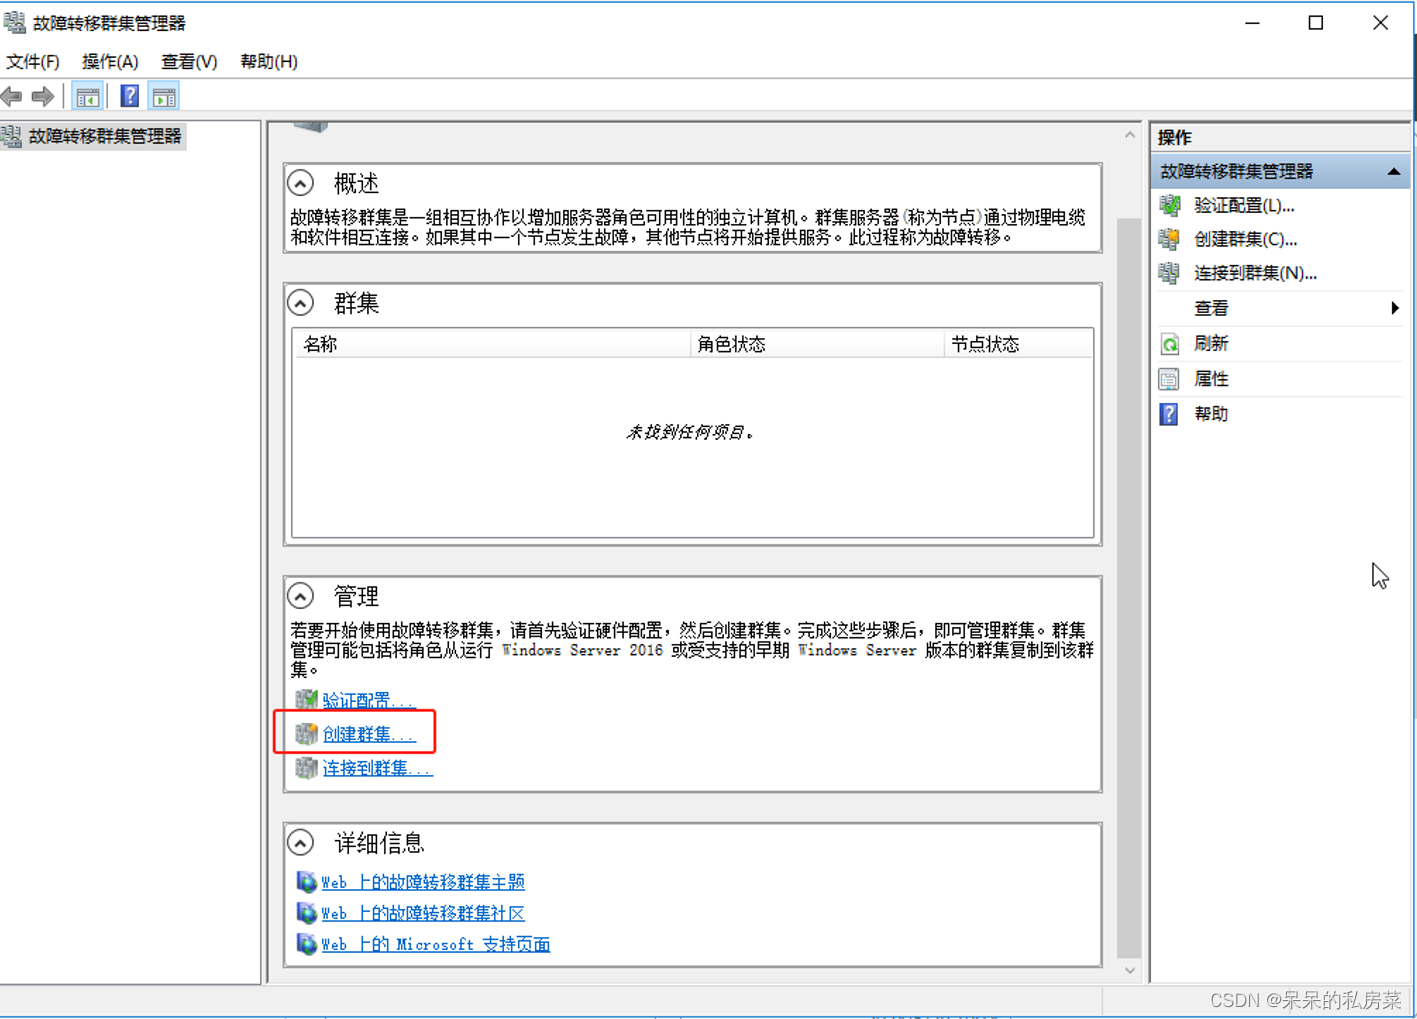This screenshot has height=1019, width=1417.
Task: Collapse 故障转移群集管理器 actions group arrow
Action: 1394,172
